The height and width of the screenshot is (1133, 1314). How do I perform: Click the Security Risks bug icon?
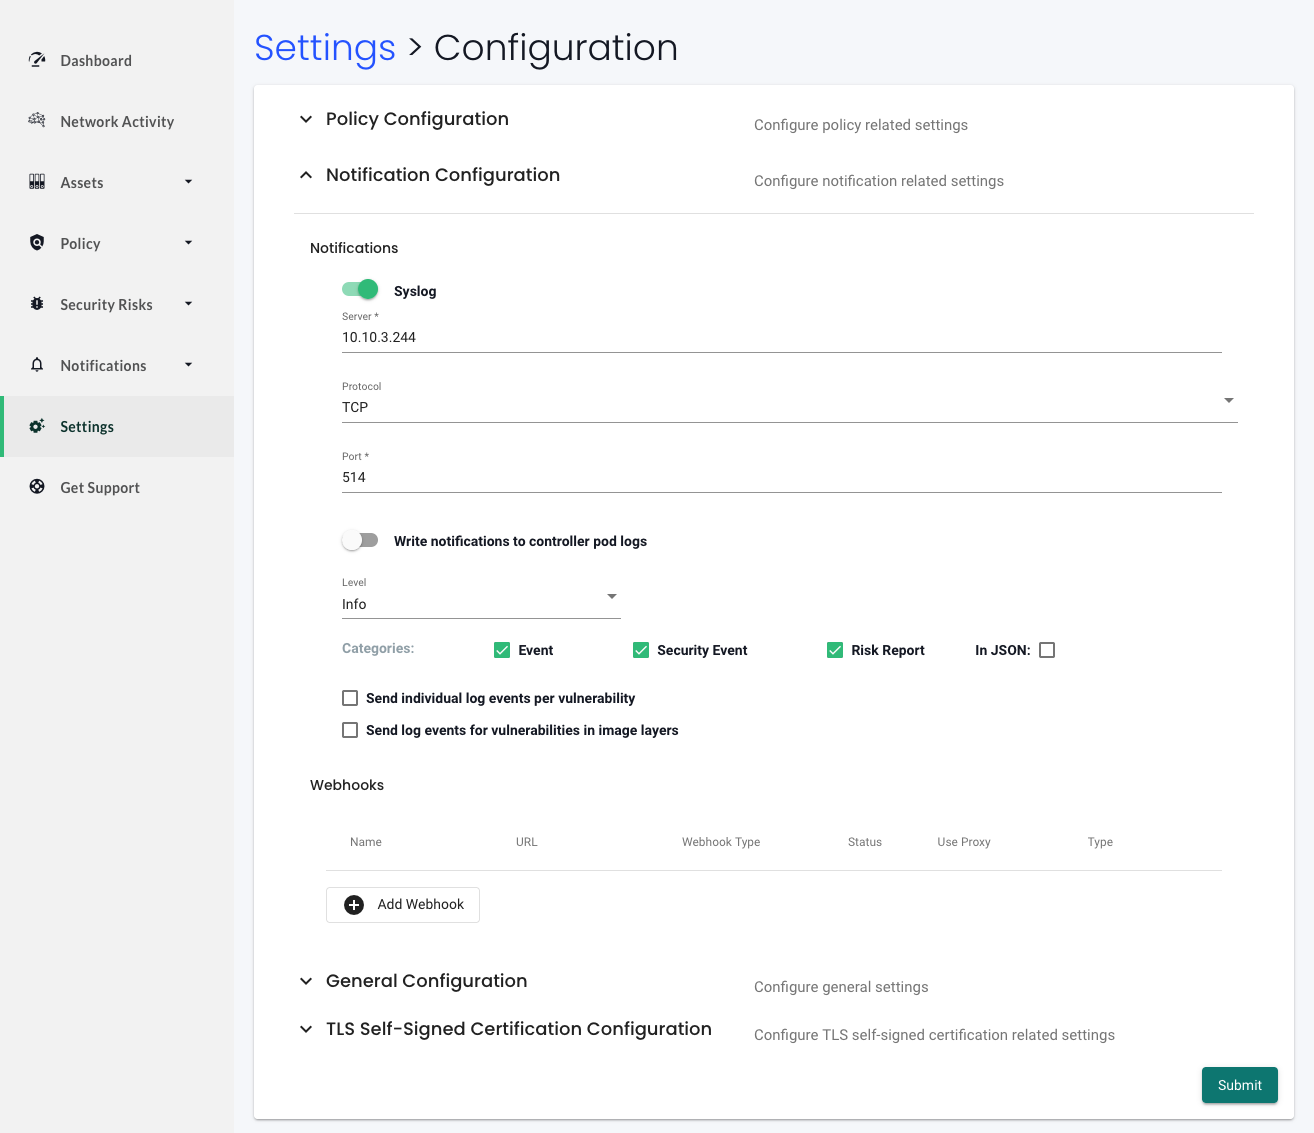37,304
